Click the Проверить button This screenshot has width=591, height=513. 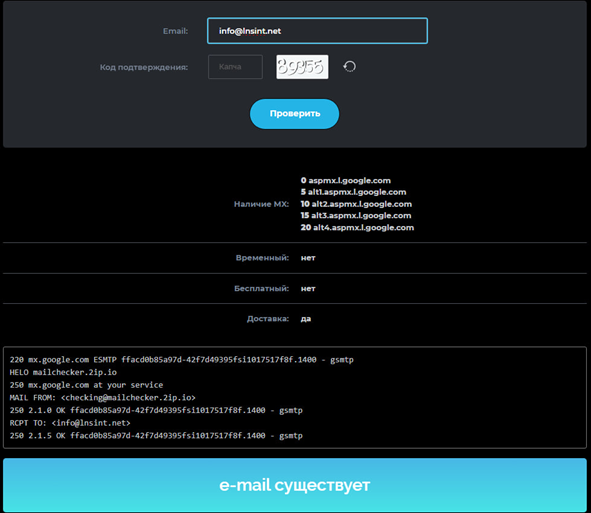point(294,114)
